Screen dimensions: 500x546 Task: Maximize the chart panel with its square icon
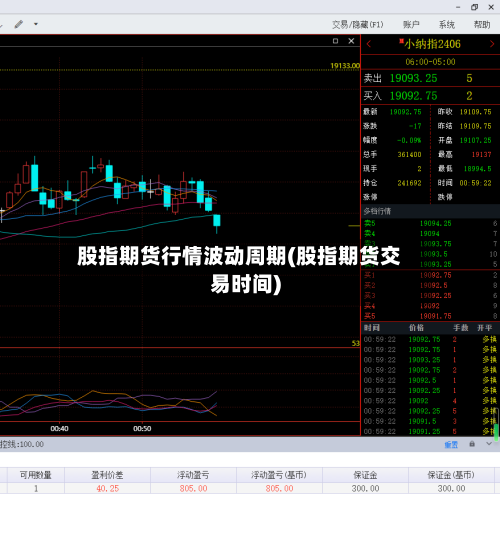(335, 41)
